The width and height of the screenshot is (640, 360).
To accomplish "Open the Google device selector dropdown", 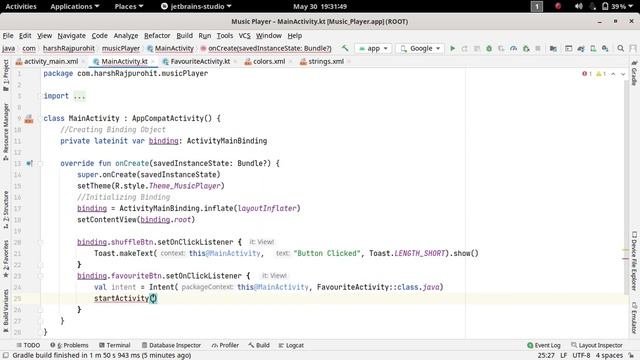I will click(x=420, y=48).
